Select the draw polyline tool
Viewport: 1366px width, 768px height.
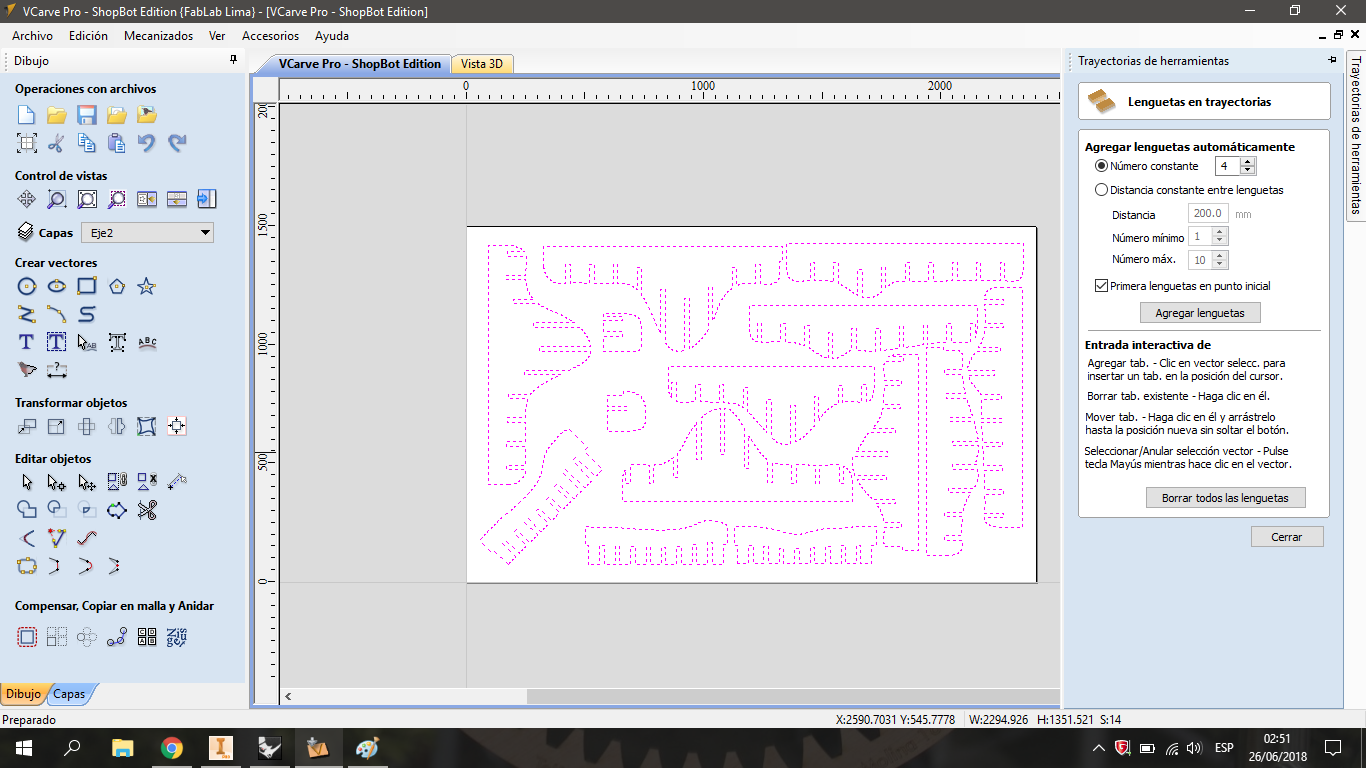(27, 315)
